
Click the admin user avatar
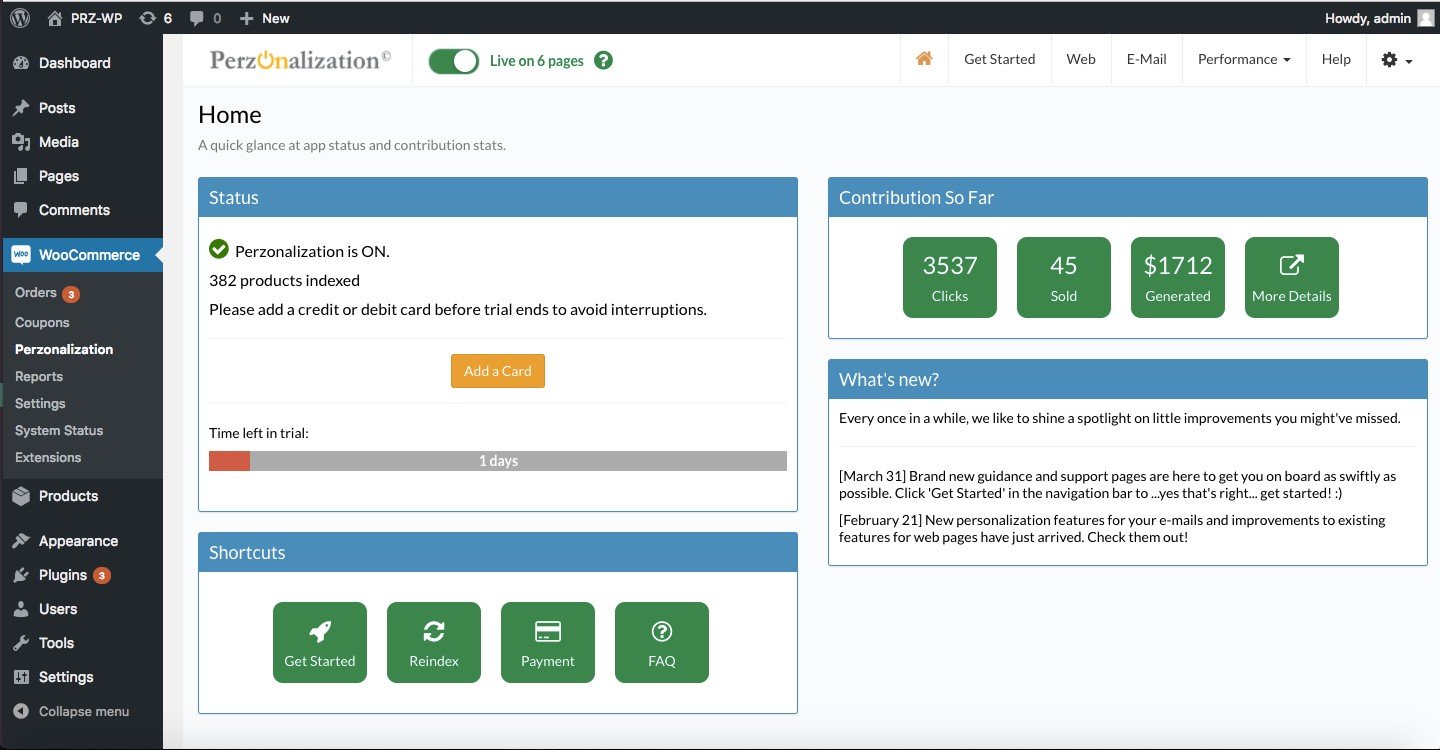1425,18
